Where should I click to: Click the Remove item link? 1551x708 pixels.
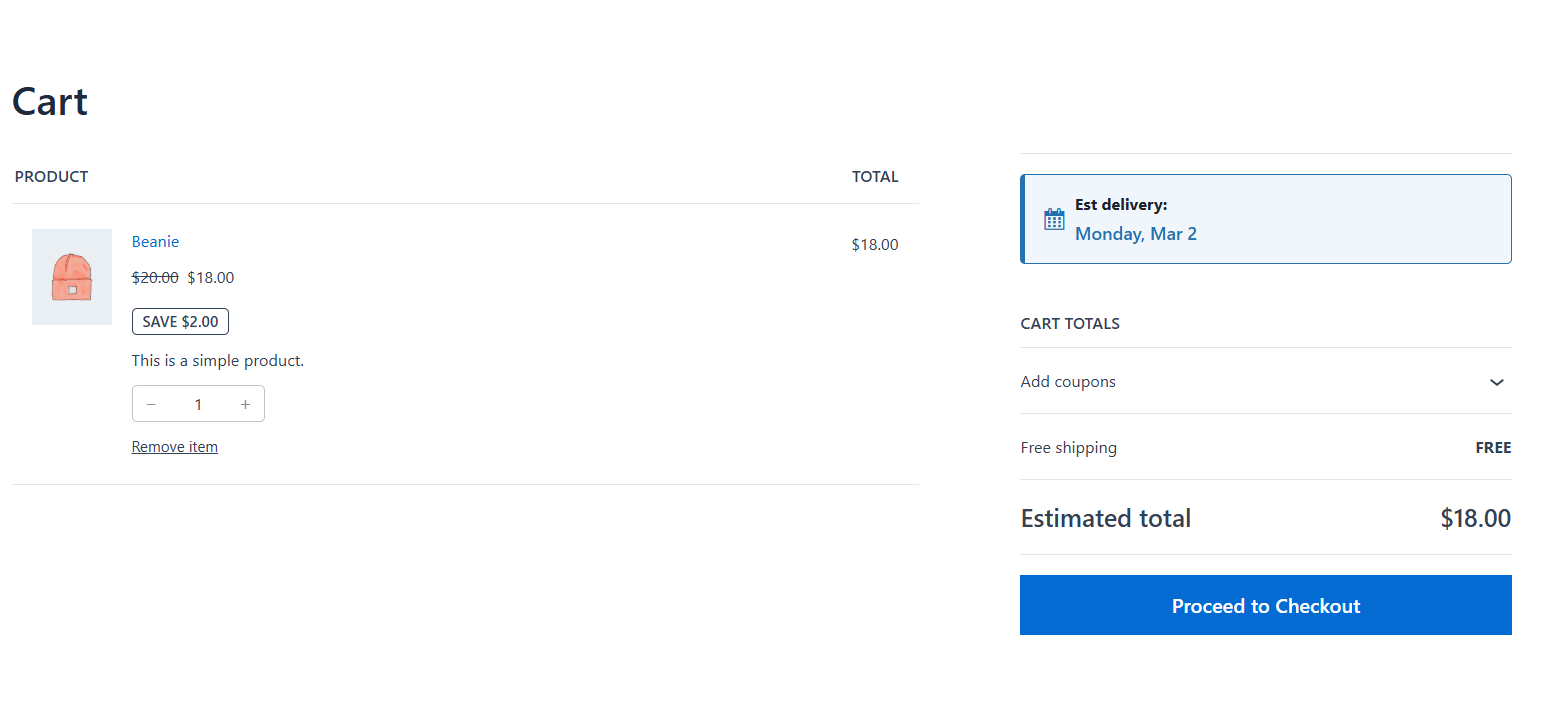174,447
